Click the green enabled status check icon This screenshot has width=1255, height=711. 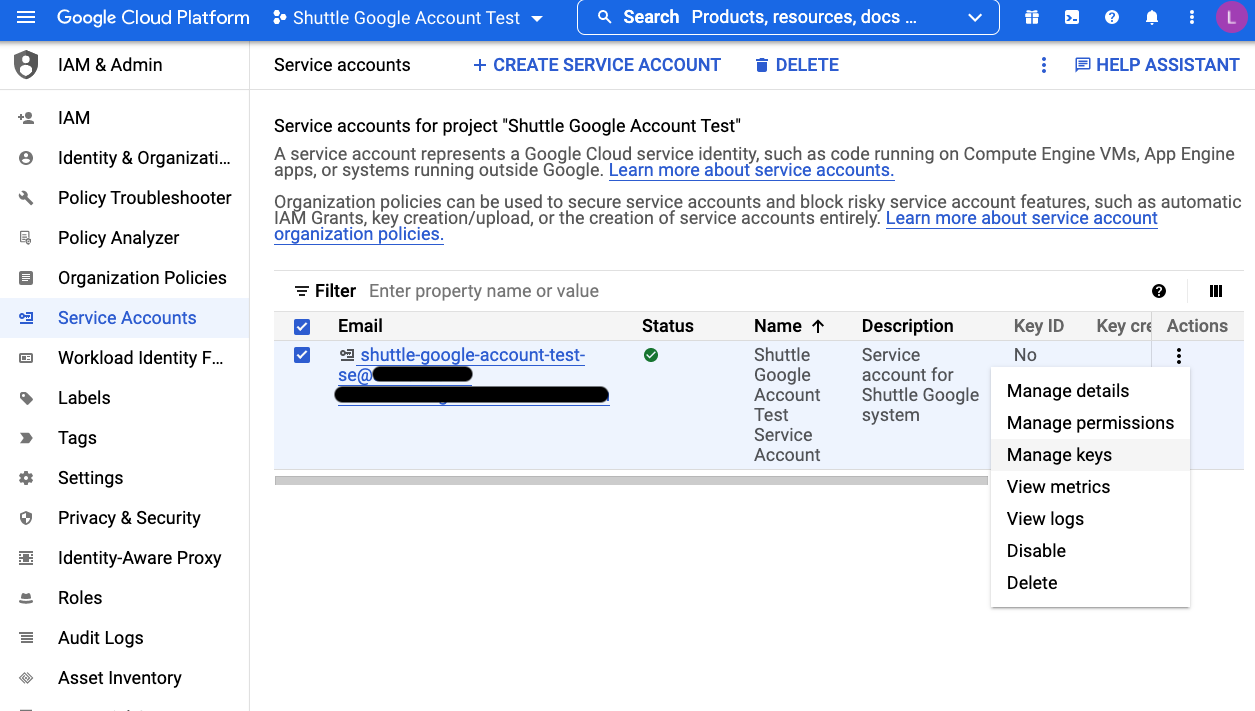point(651,355)
